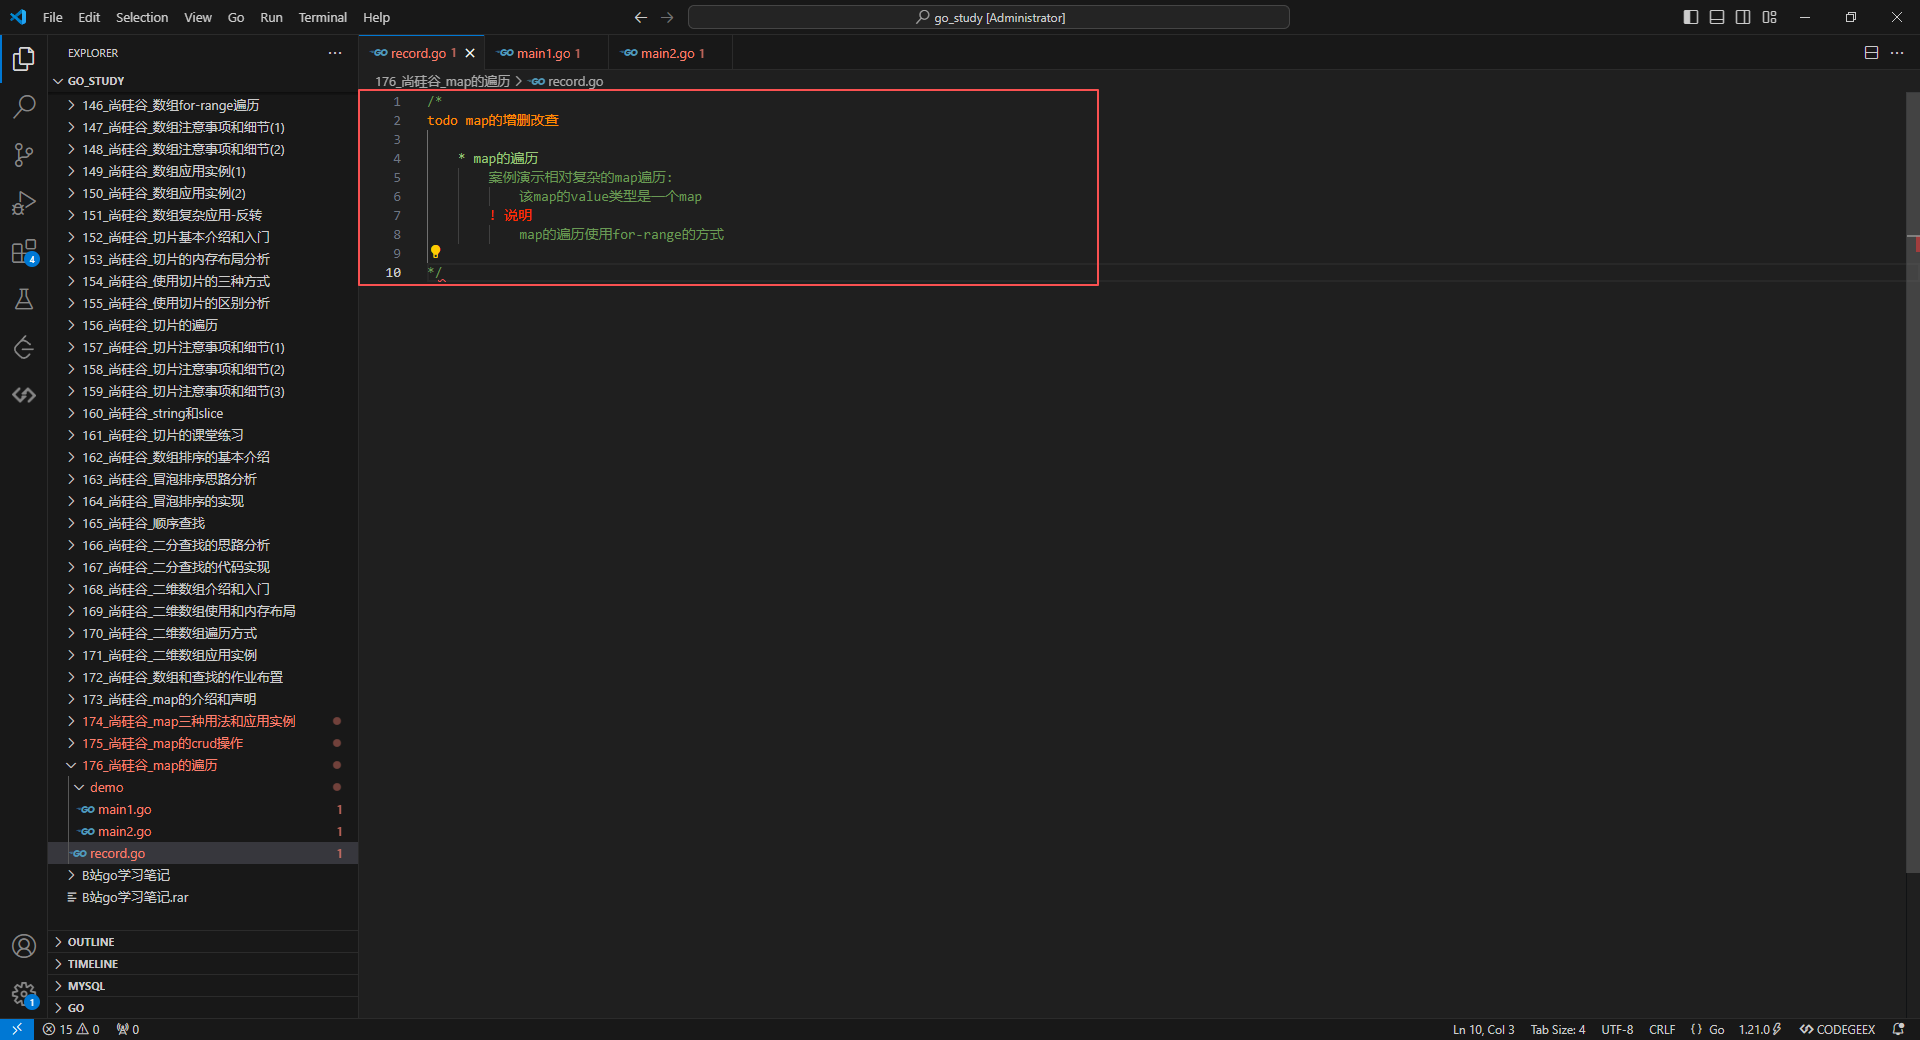Expand the B站go学习笔记 folder
1920x1040 pixels.
(203, 875)
